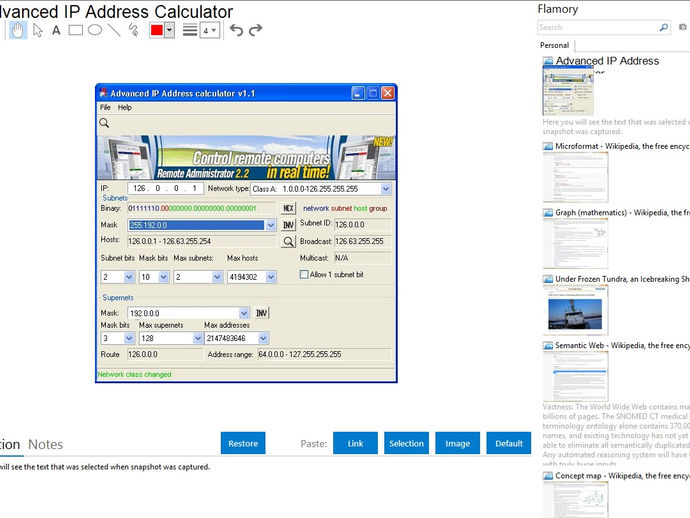
Task: Open the supernet Mask dropdown 192.0.0.0
Action: click(244, 313)
